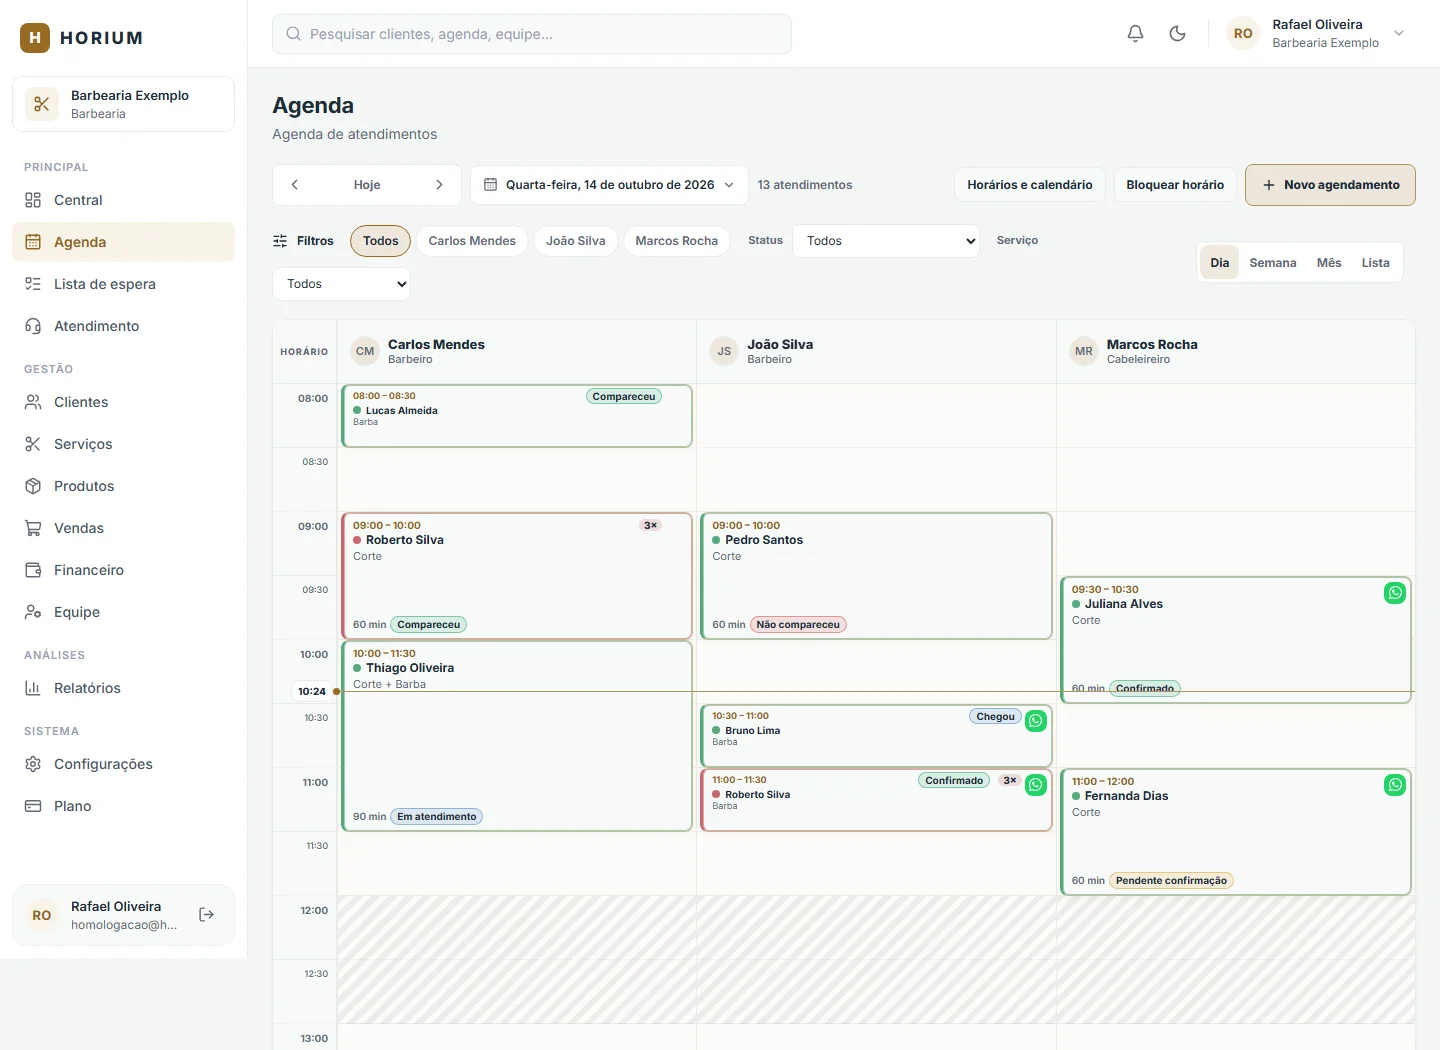This screenshot has height=1050, width=1440.
Task: Click Novo agendamento button
Action: 1330,185
